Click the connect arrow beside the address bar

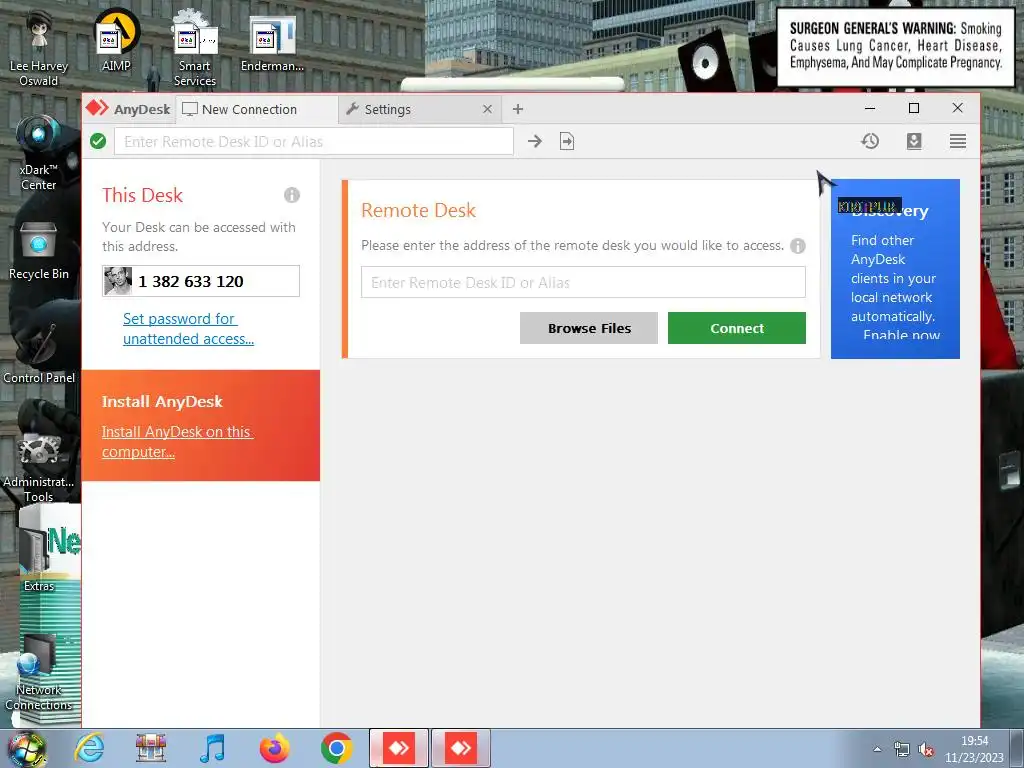[535, 141]
